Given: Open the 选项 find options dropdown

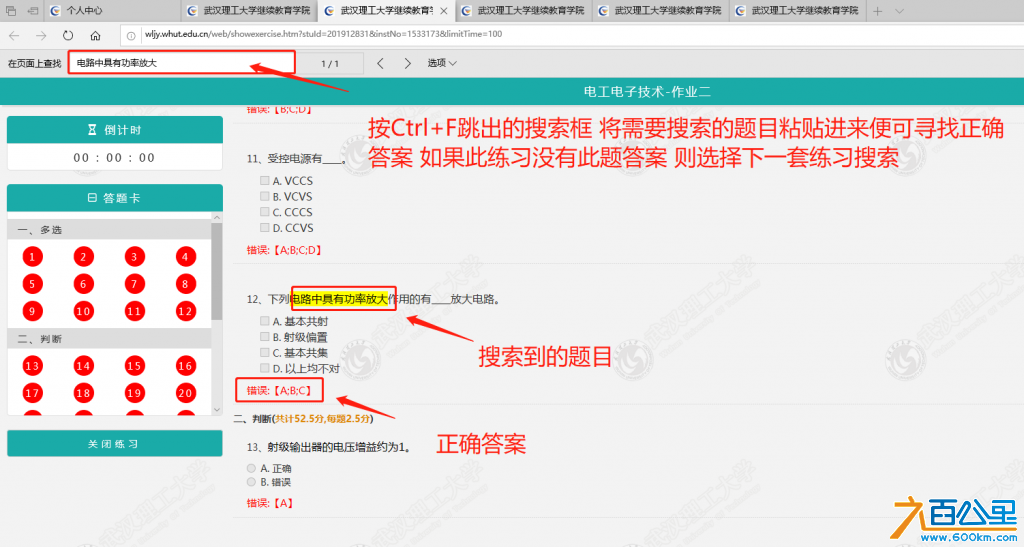Looking at the screenshot, I should (442, 63).
